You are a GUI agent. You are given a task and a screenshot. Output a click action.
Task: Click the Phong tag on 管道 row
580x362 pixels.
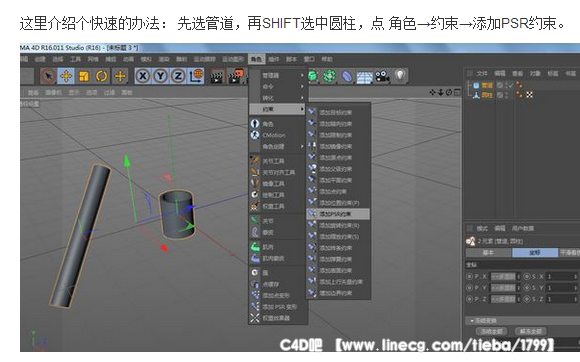point(520,85)
